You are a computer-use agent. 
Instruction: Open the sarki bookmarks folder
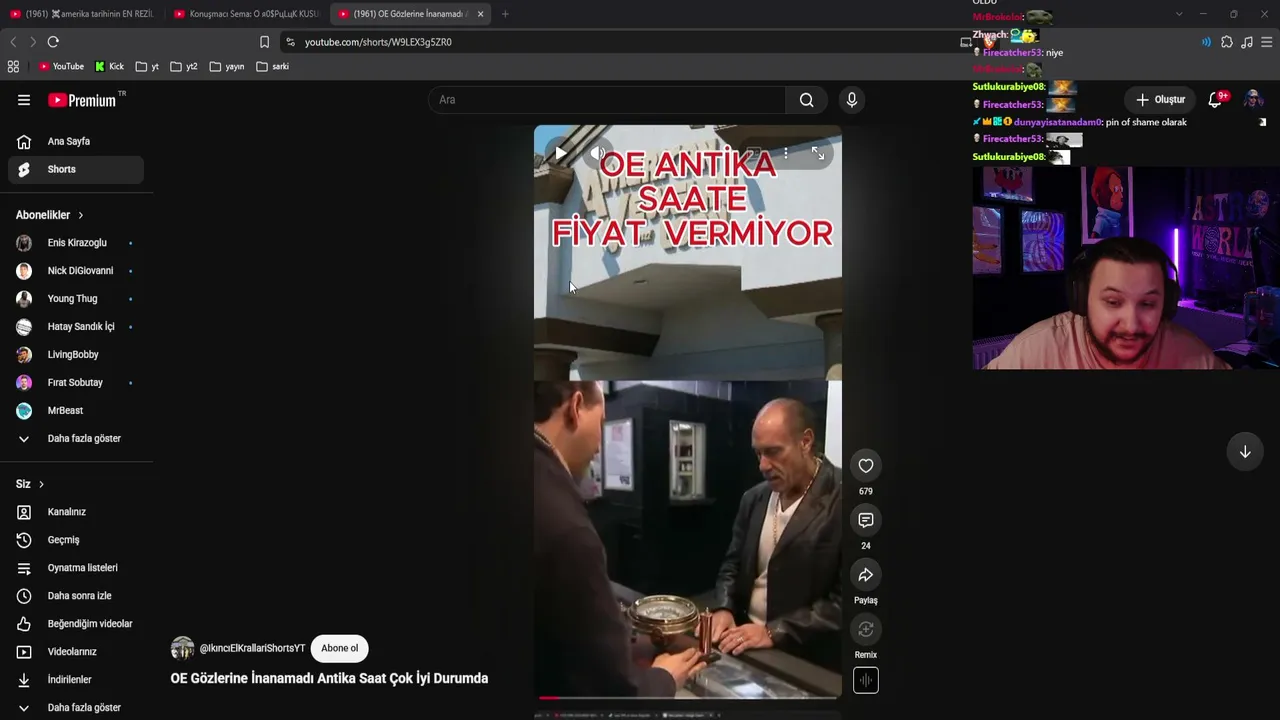272,67
